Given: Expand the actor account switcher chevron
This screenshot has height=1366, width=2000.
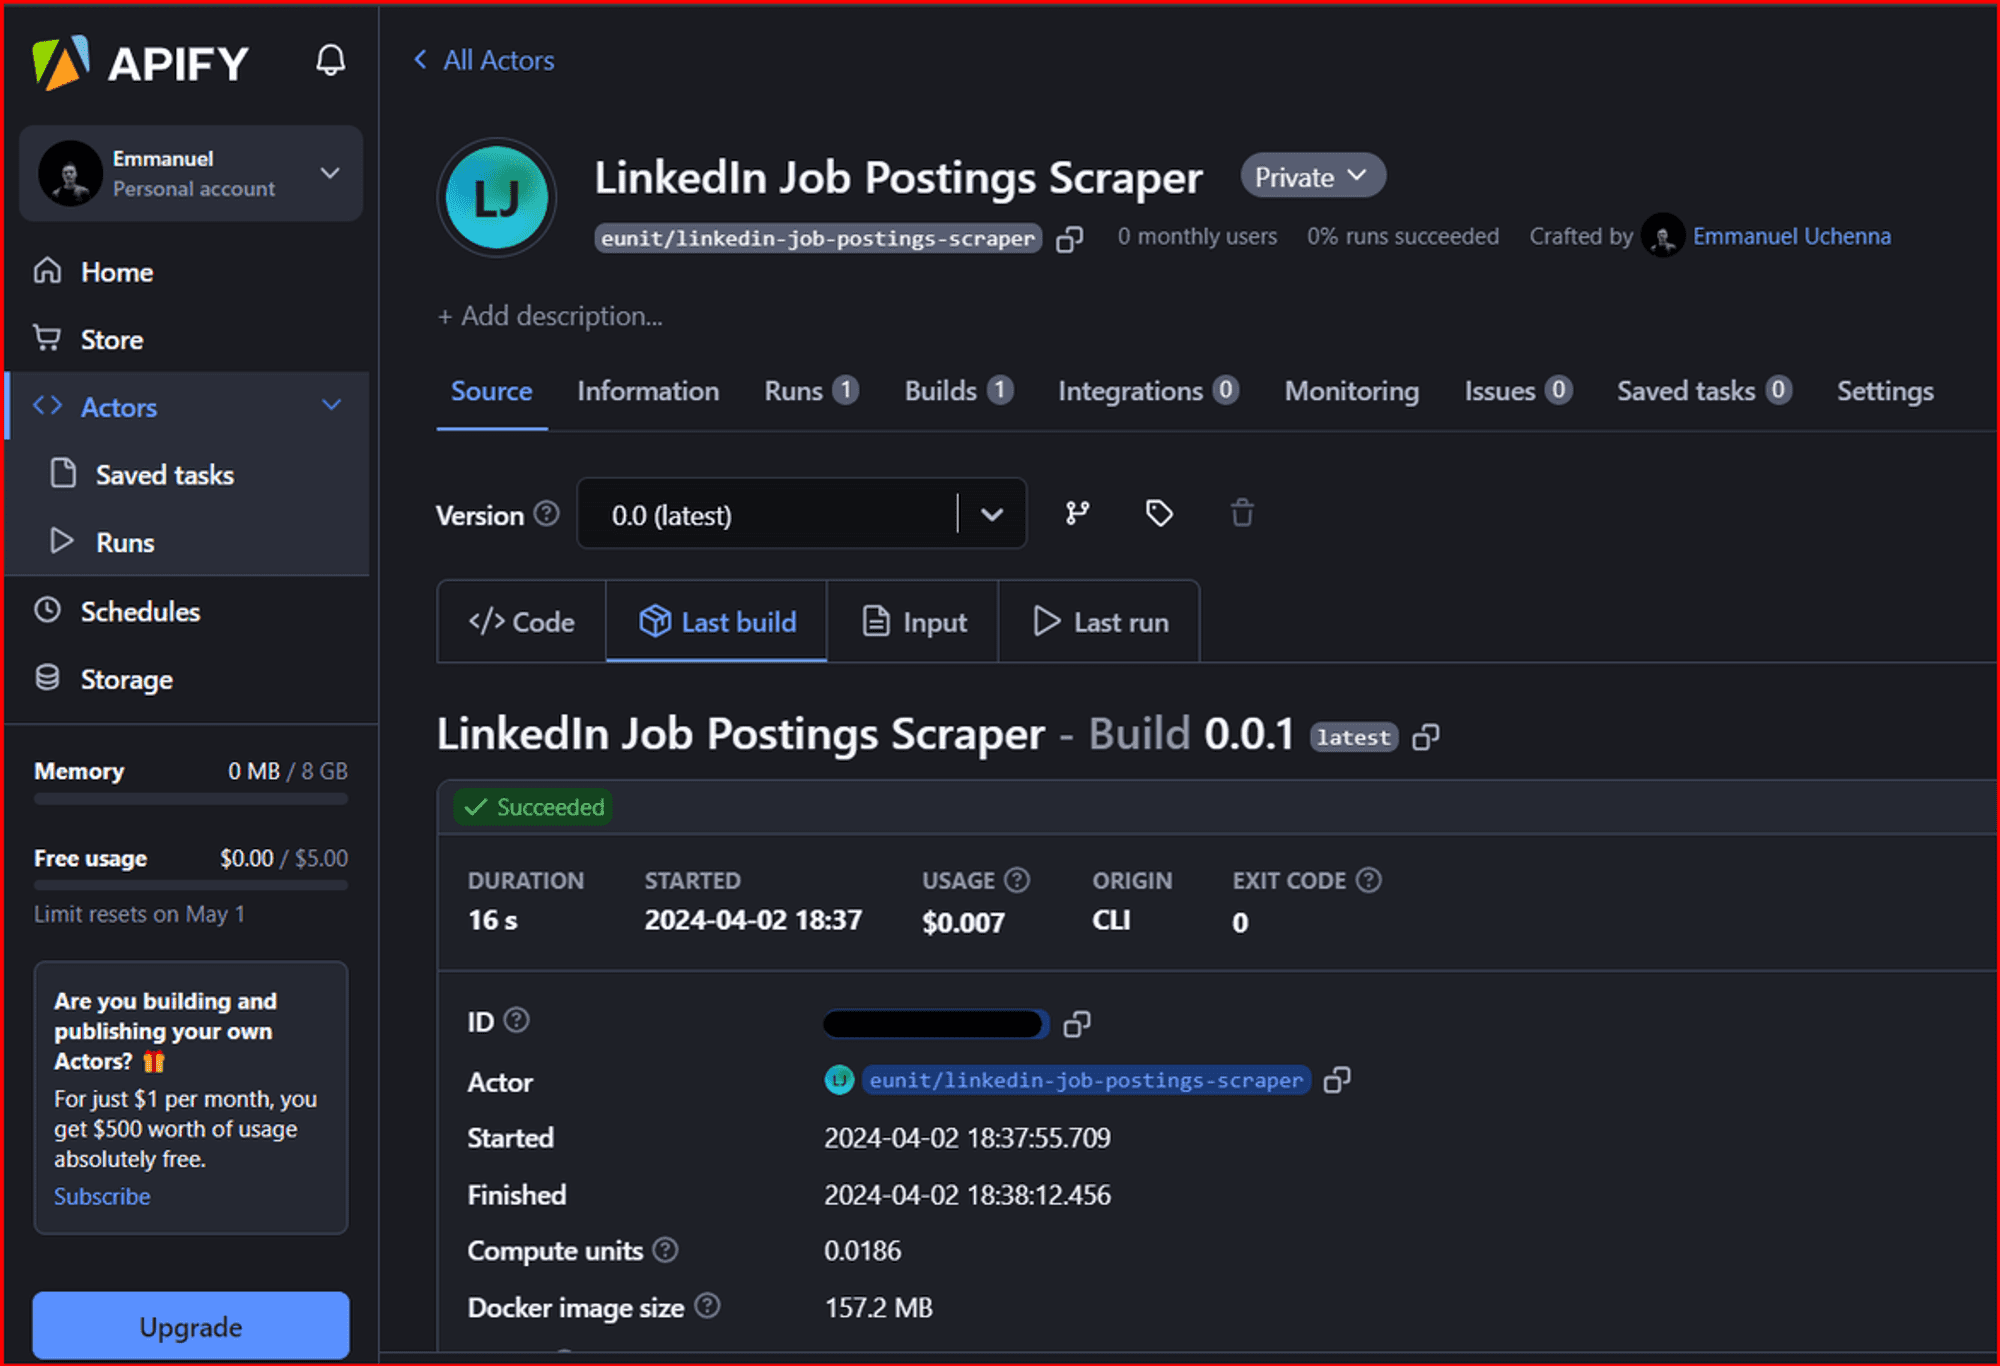Looking at the screenshot, I should 334,172.
